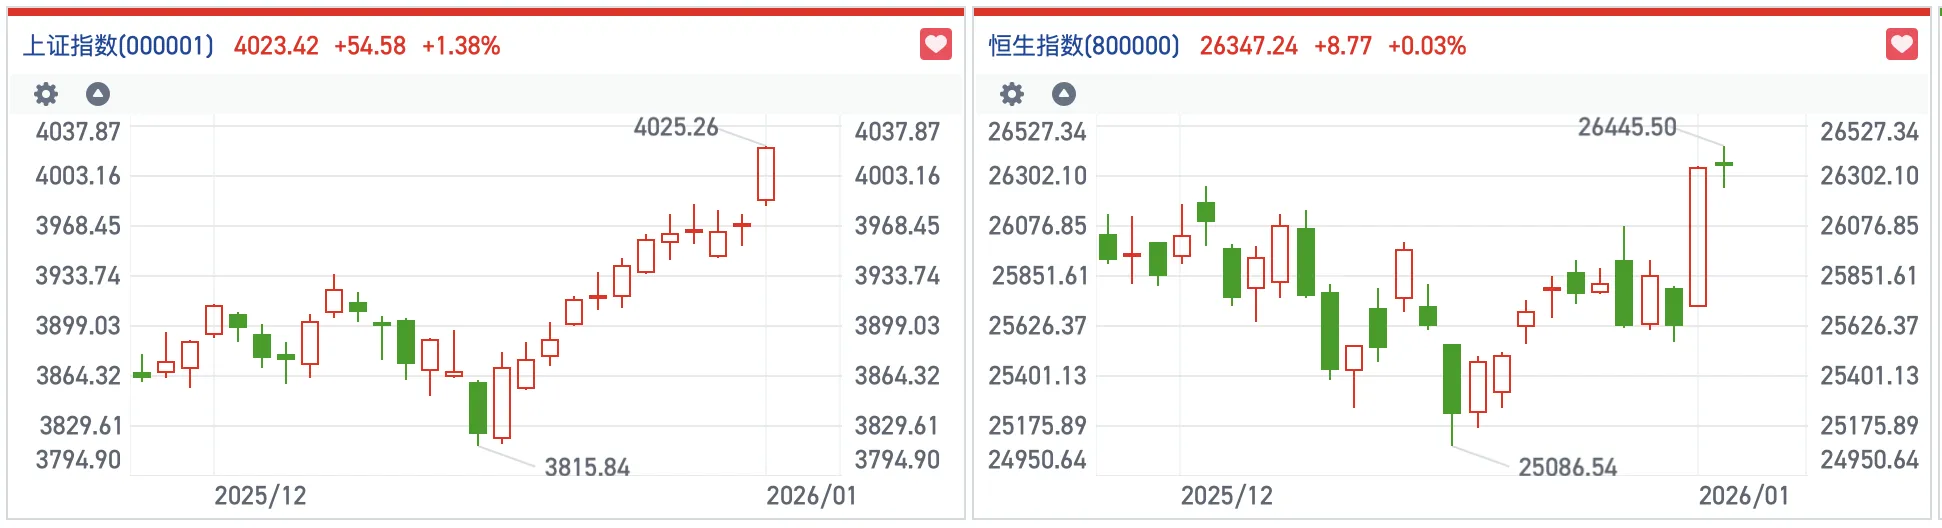
Task: Click the 2025/12 date label under 上证指数
Action: [x=260, y=496]
